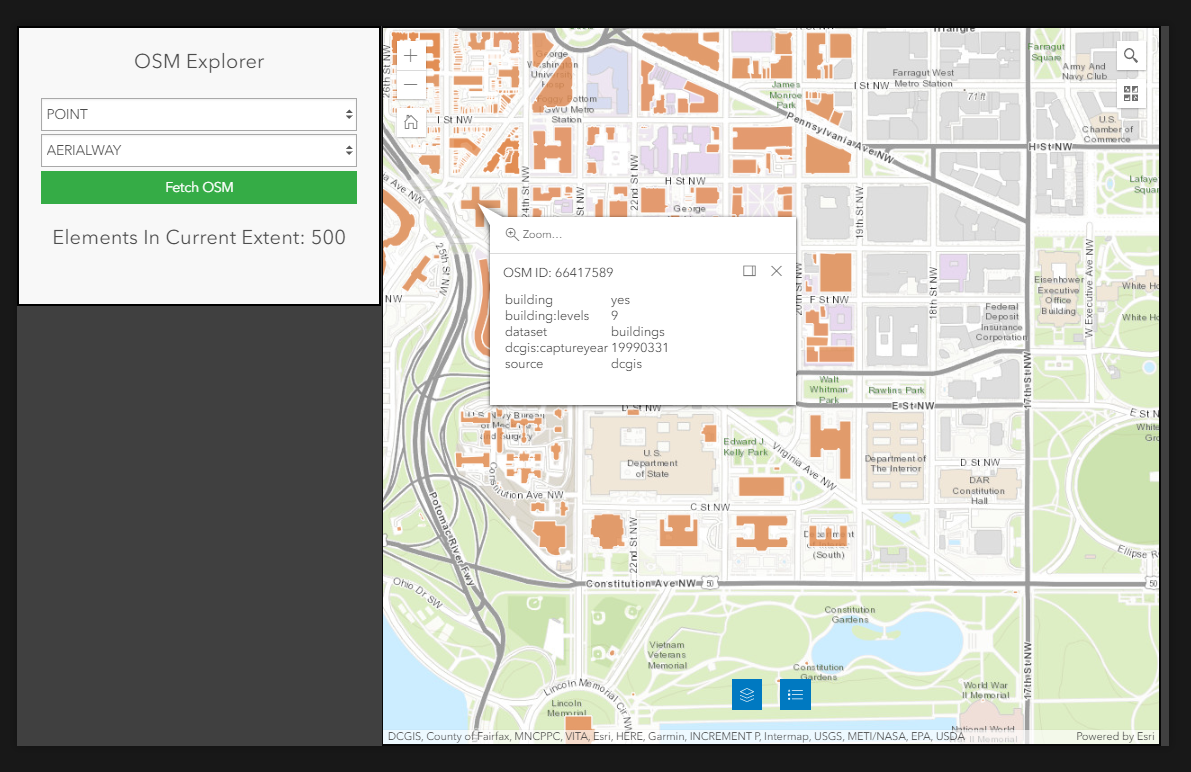Close the OSM ID popup
The height and width of the screenshot is (772, 1191).
click(x=776, y=271)
